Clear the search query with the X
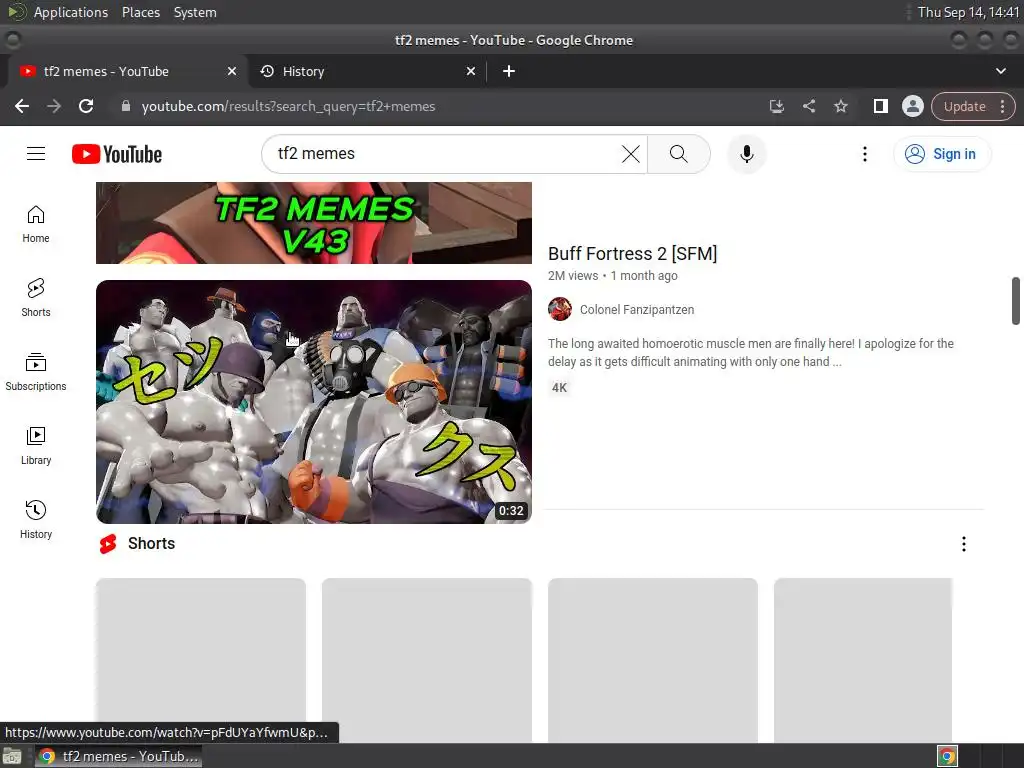 point(630,154)
